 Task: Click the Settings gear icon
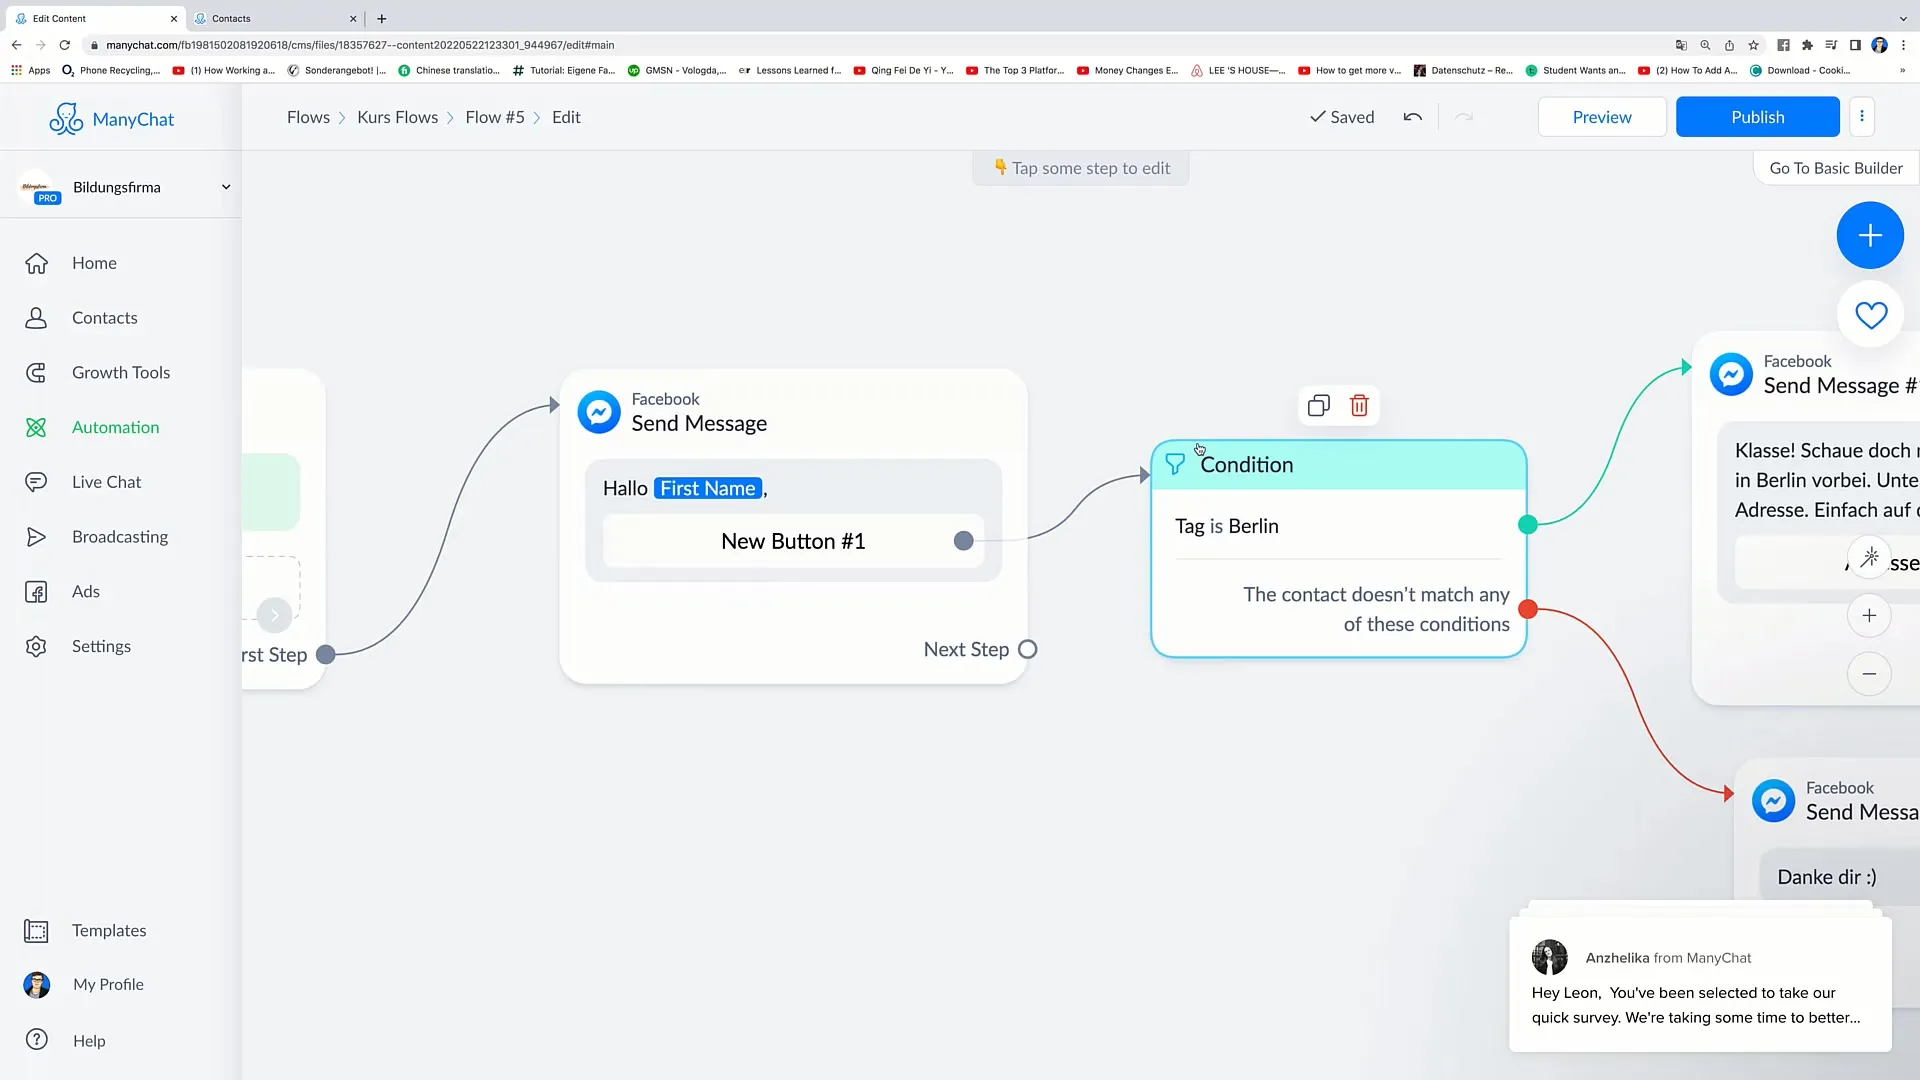tap(36, 647)
